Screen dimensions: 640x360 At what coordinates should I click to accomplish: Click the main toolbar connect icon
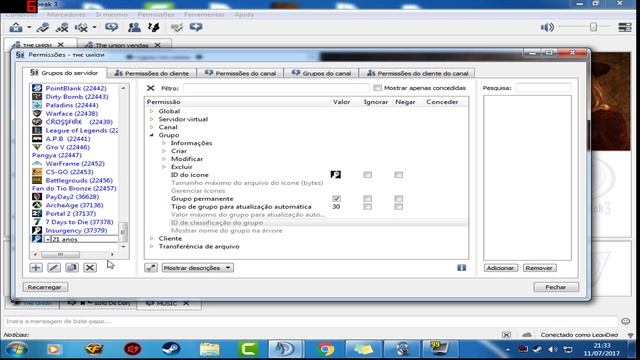pyautogui.click(x=42, y=28)
